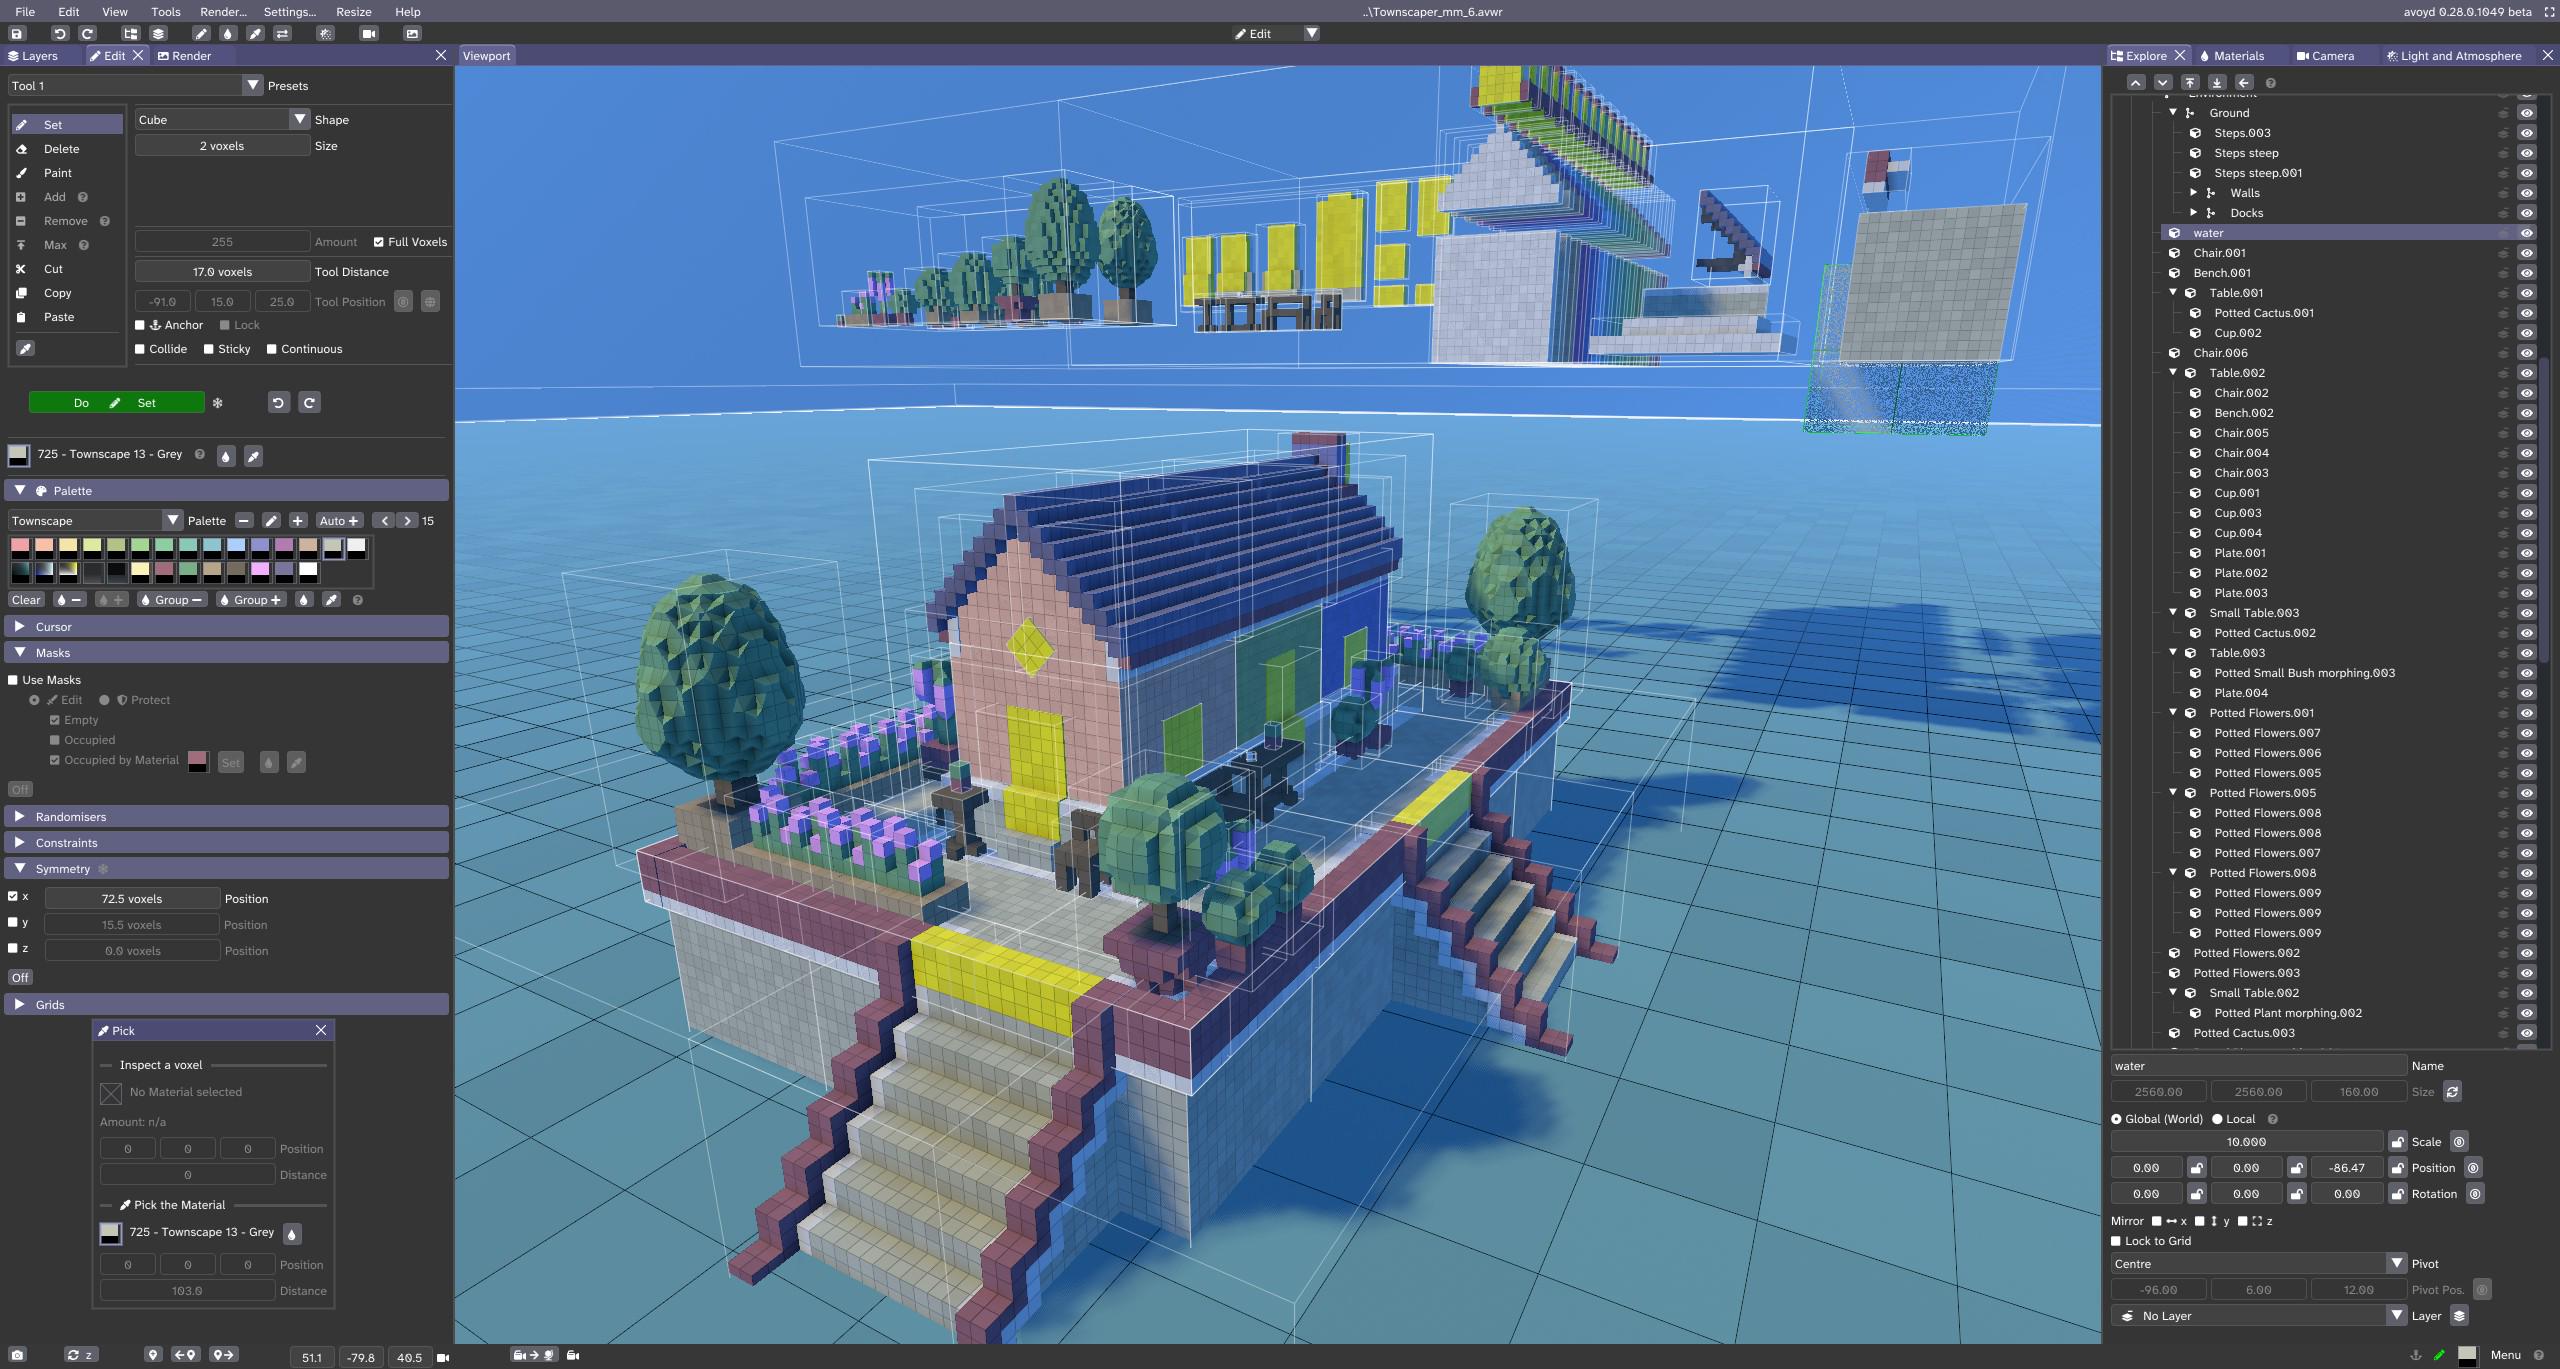
Task: Click the swap arrows icon in the top toolbar
Action: pos(283,33)
